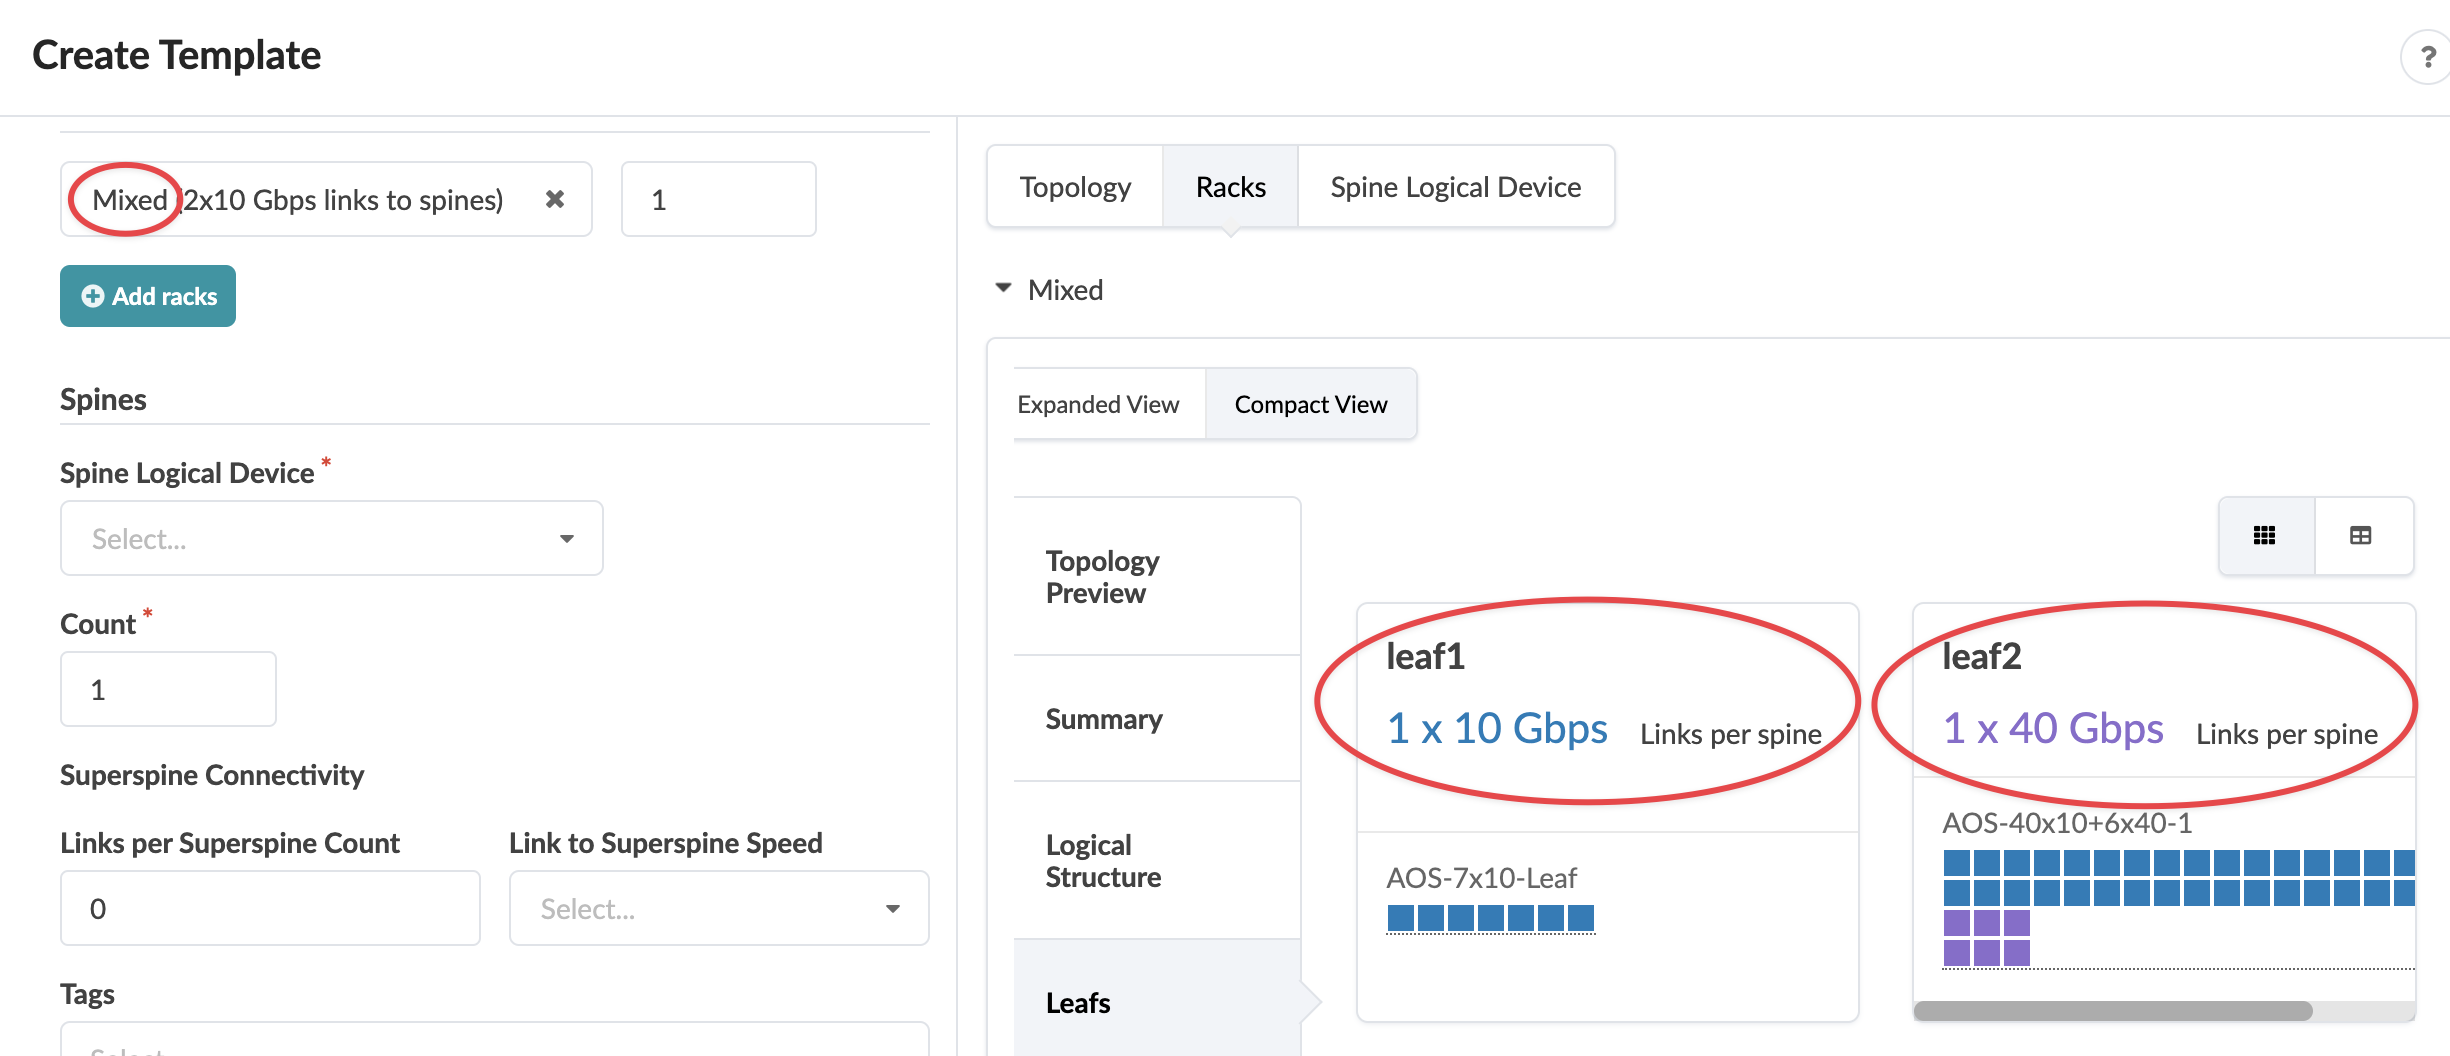Click the help question mark icon
This screenshot has height=1056, width=2450.
(2427, 58)
